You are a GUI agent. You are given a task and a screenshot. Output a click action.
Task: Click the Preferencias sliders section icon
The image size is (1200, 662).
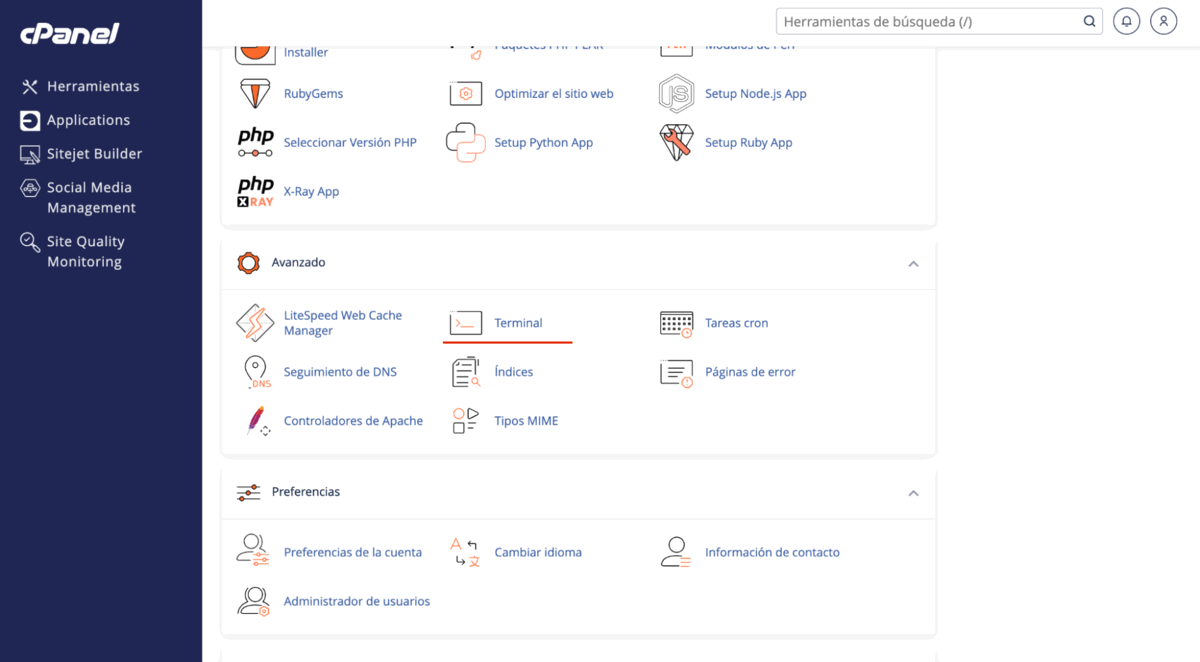(248, 493)
